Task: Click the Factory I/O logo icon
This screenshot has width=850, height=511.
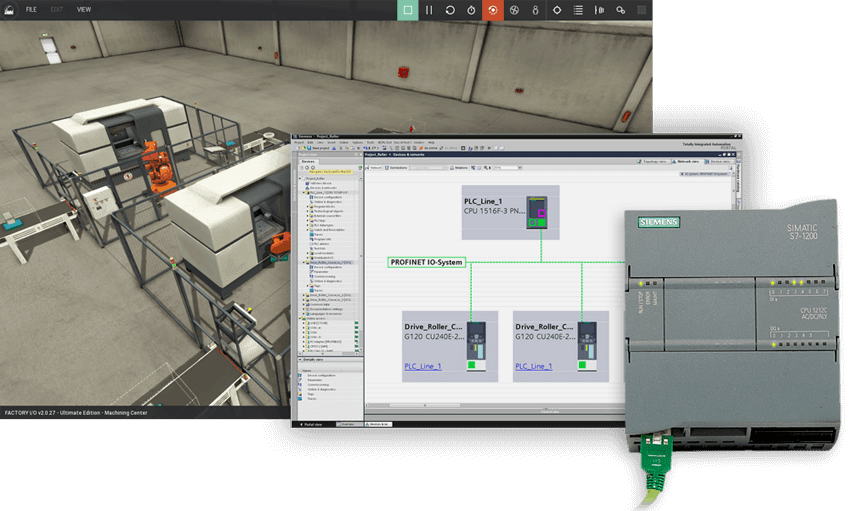Action: point(9,10)
